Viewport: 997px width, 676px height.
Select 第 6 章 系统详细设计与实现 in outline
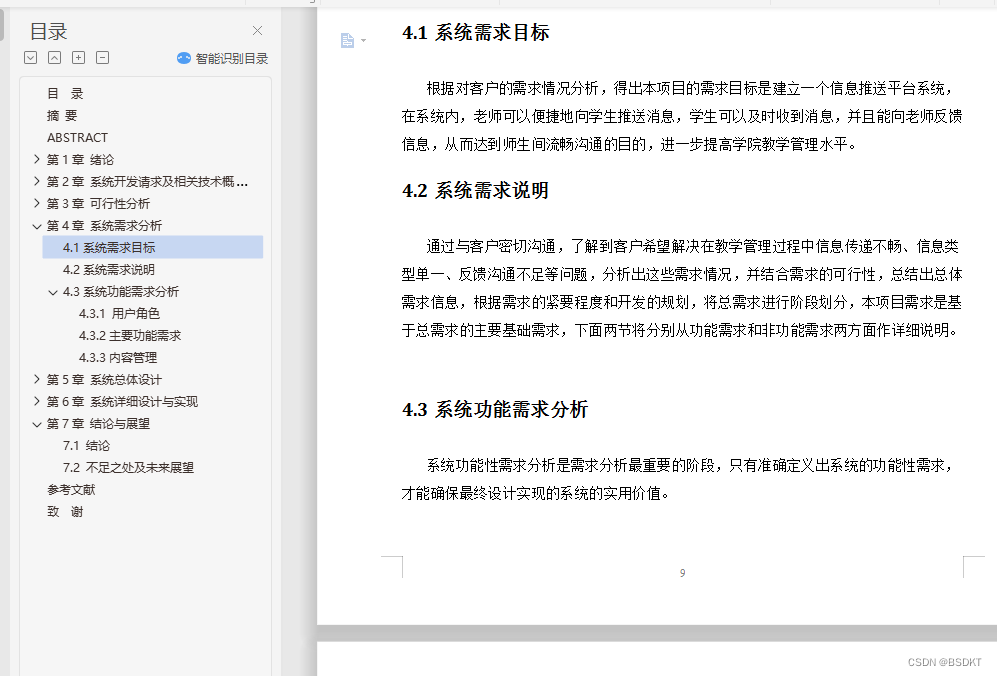coord(122,401)
